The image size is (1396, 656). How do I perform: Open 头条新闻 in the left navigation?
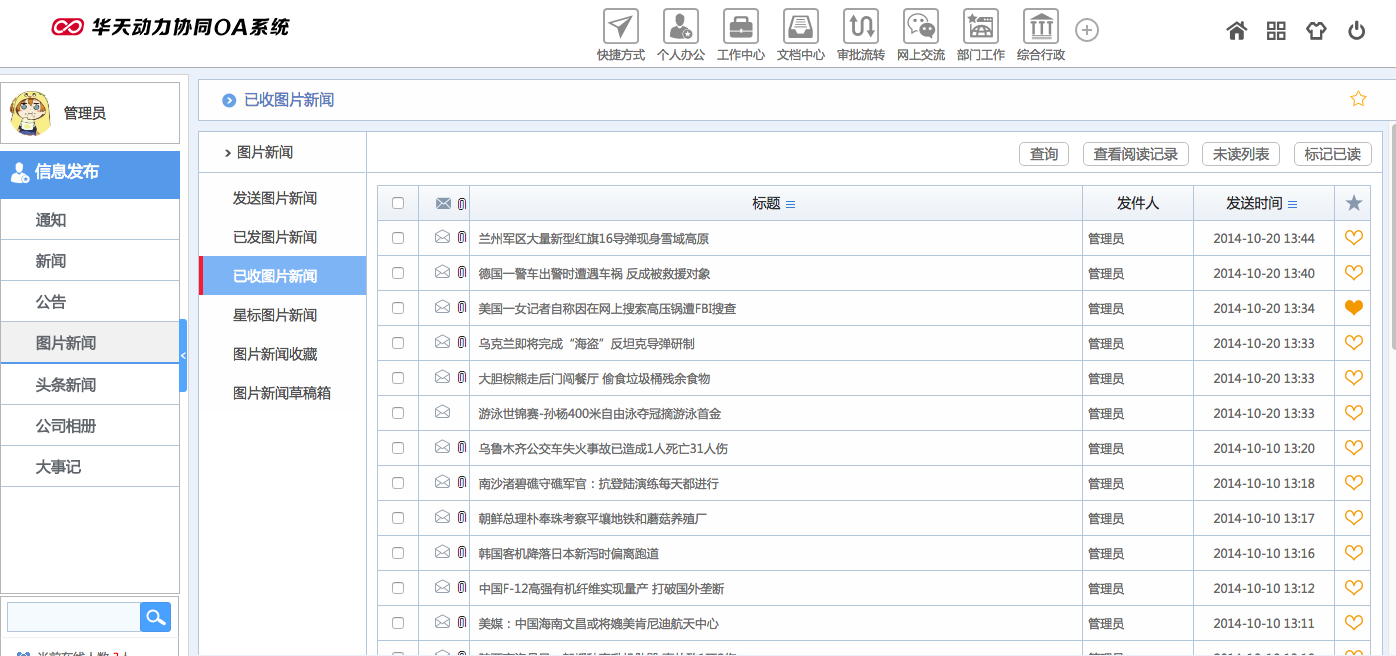[66, 385]
